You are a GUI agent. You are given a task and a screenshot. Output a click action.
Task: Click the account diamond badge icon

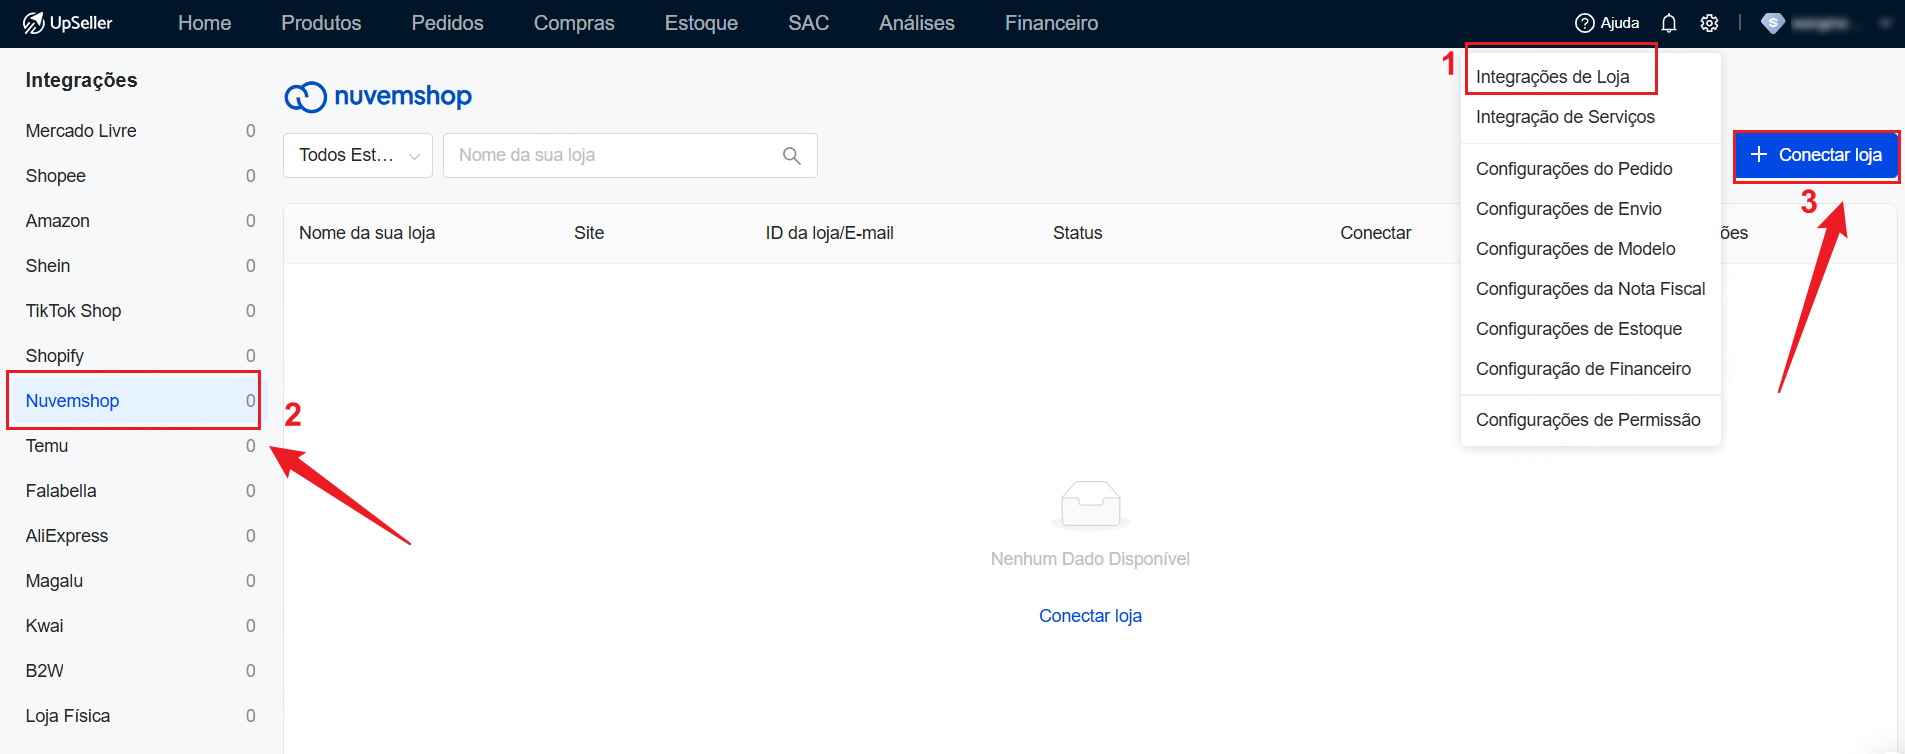click(x=1773, y=23)
